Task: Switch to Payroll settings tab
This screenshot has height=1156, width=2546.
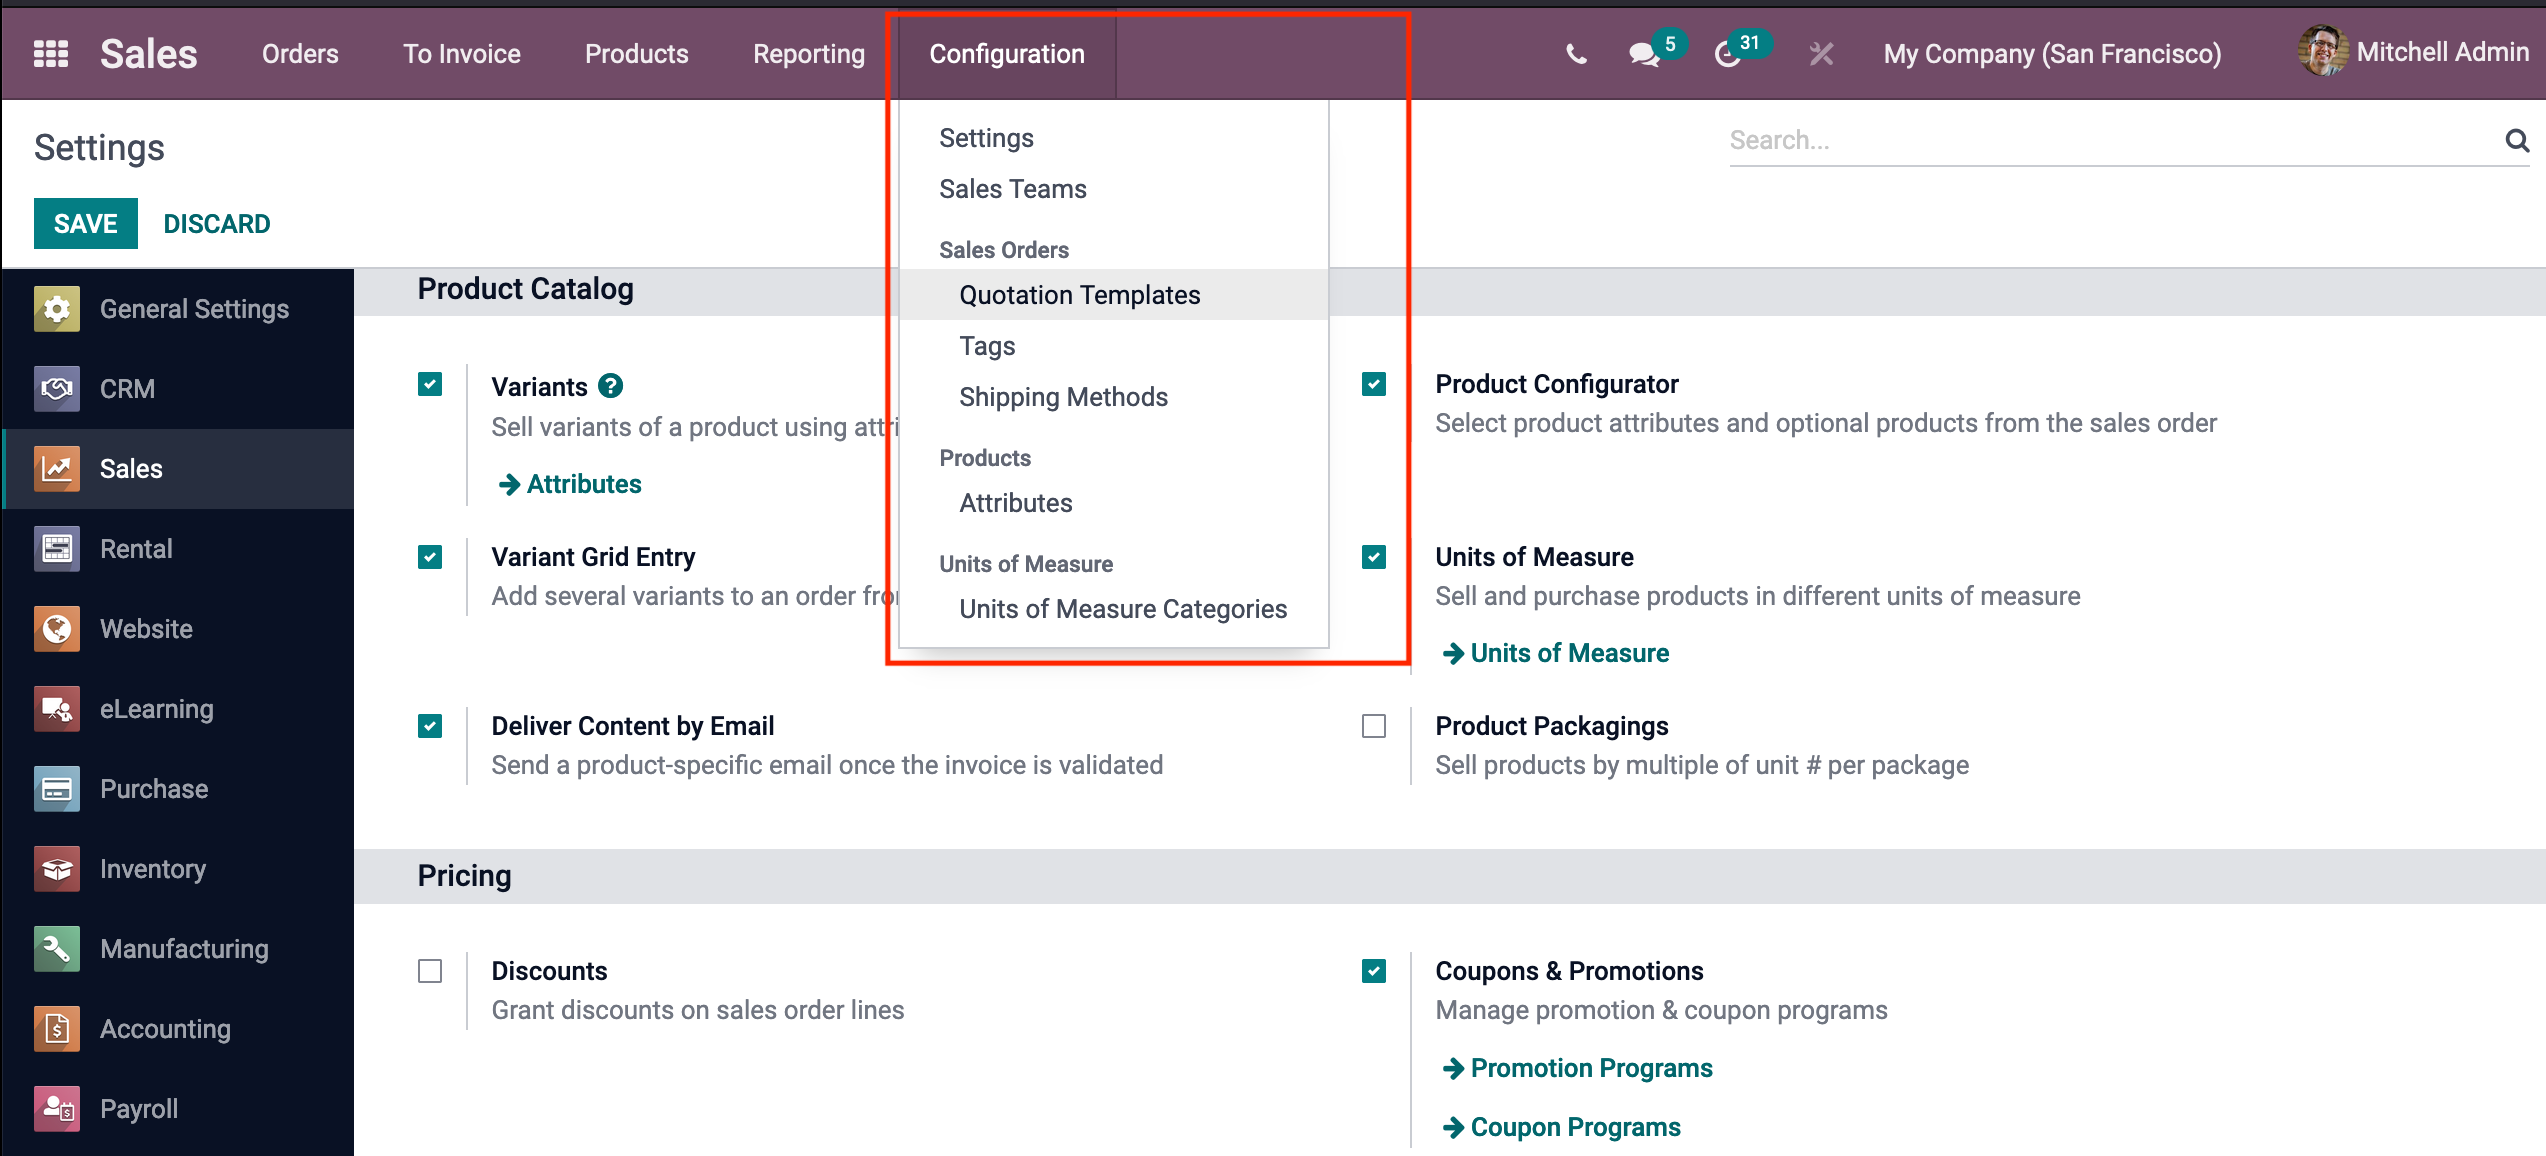Action: point(139,1109)
